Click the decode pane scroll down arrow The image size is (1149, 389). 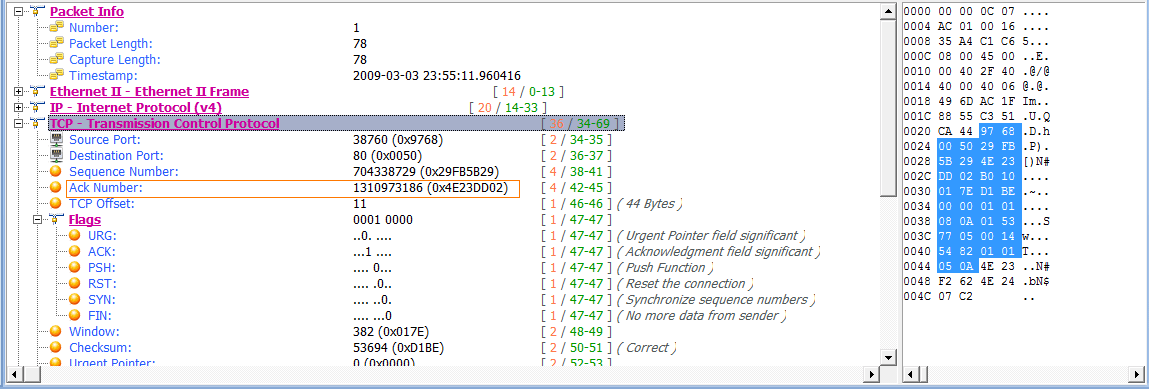click(888, 357)
